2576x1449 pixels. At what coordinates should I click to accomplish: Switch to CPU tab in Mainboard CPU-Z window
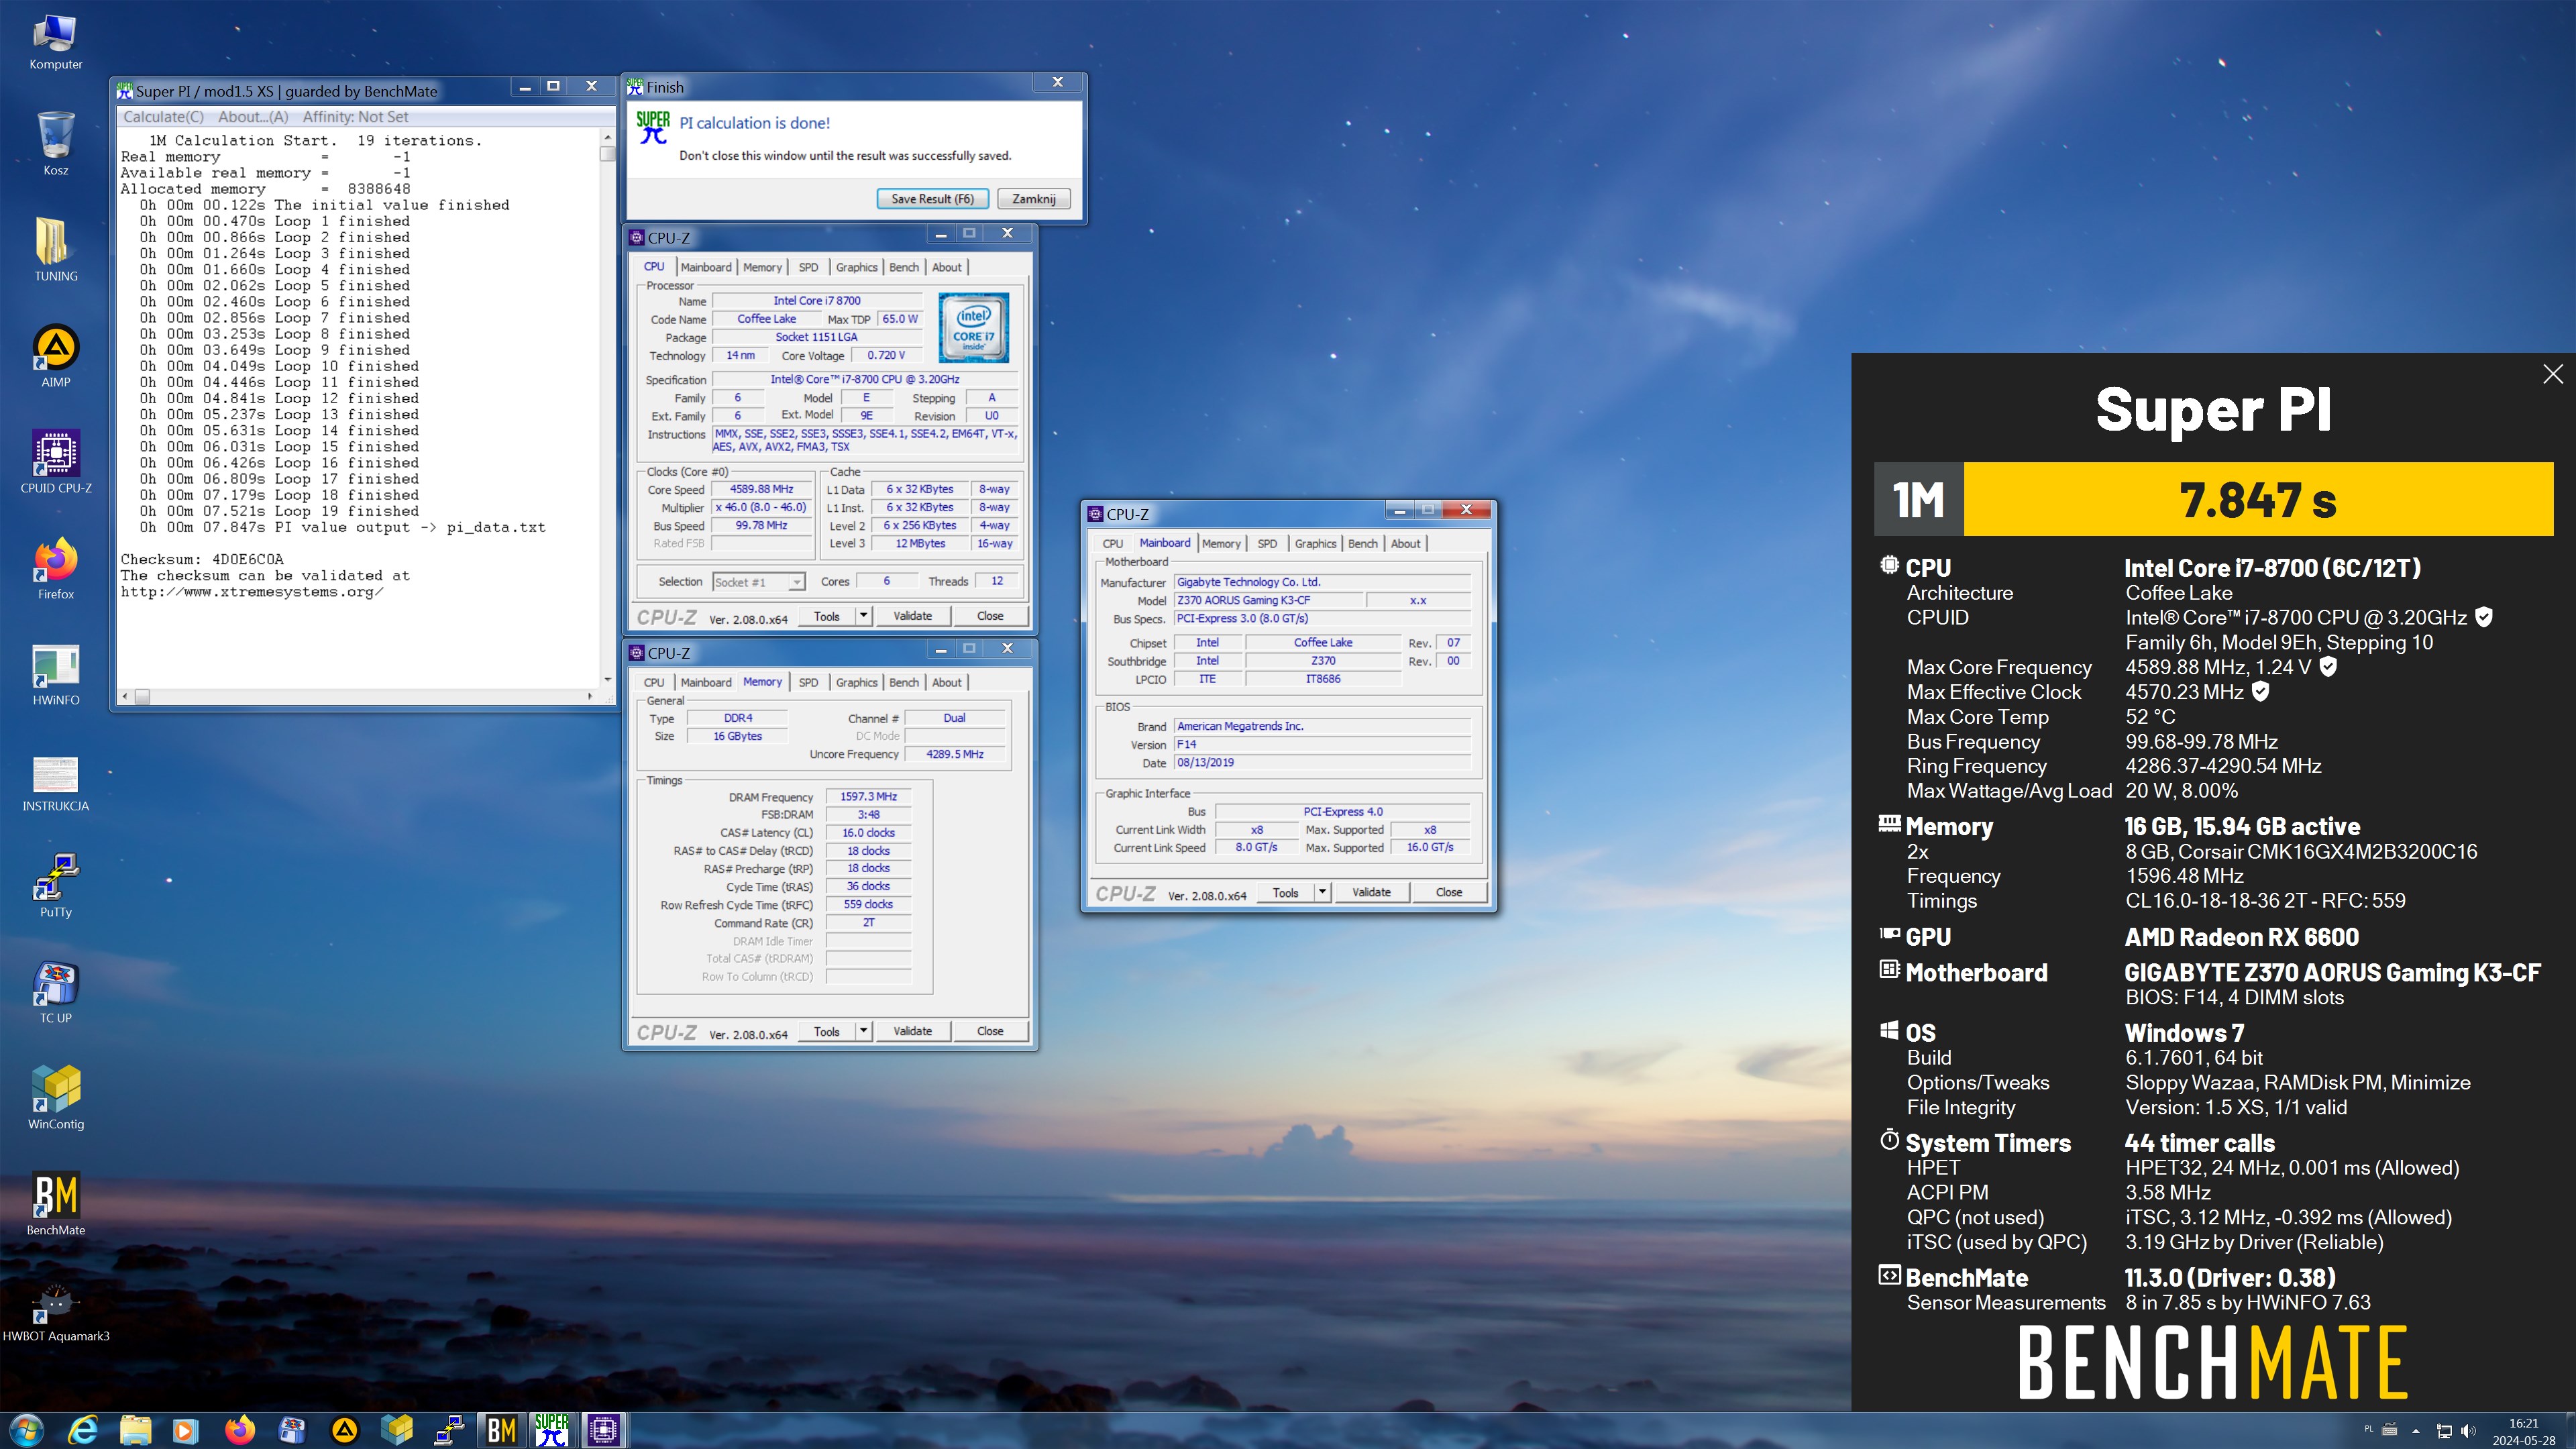point(1113,543)
